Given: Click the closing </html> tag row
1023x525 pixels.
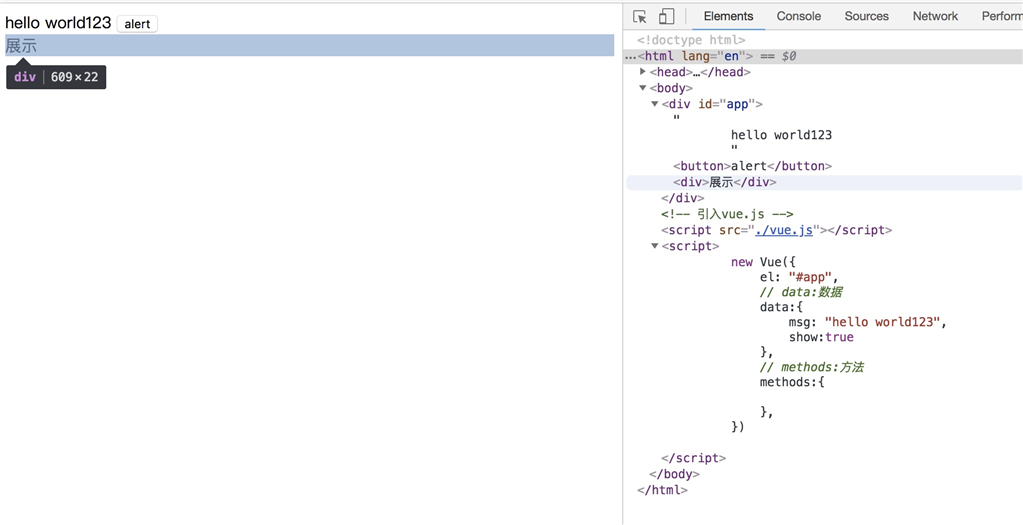Looking at the screenshot, I should (662, 490).
